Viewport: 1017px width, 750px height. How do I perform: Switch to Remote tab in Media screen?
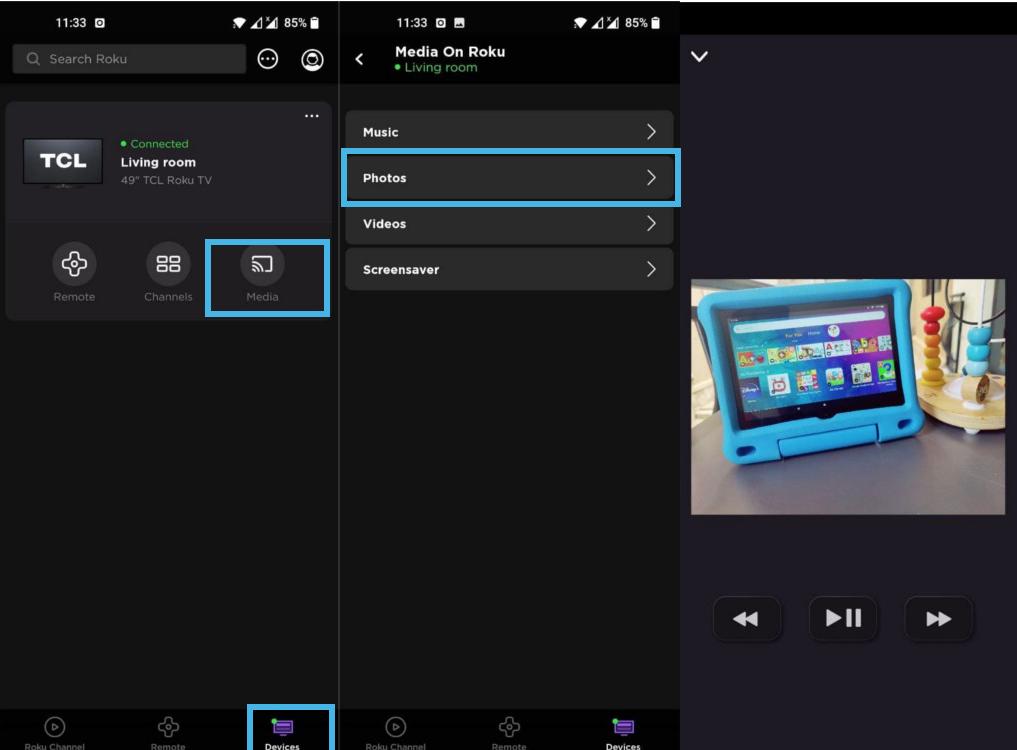pyautogui.click(x=509, y=732)
